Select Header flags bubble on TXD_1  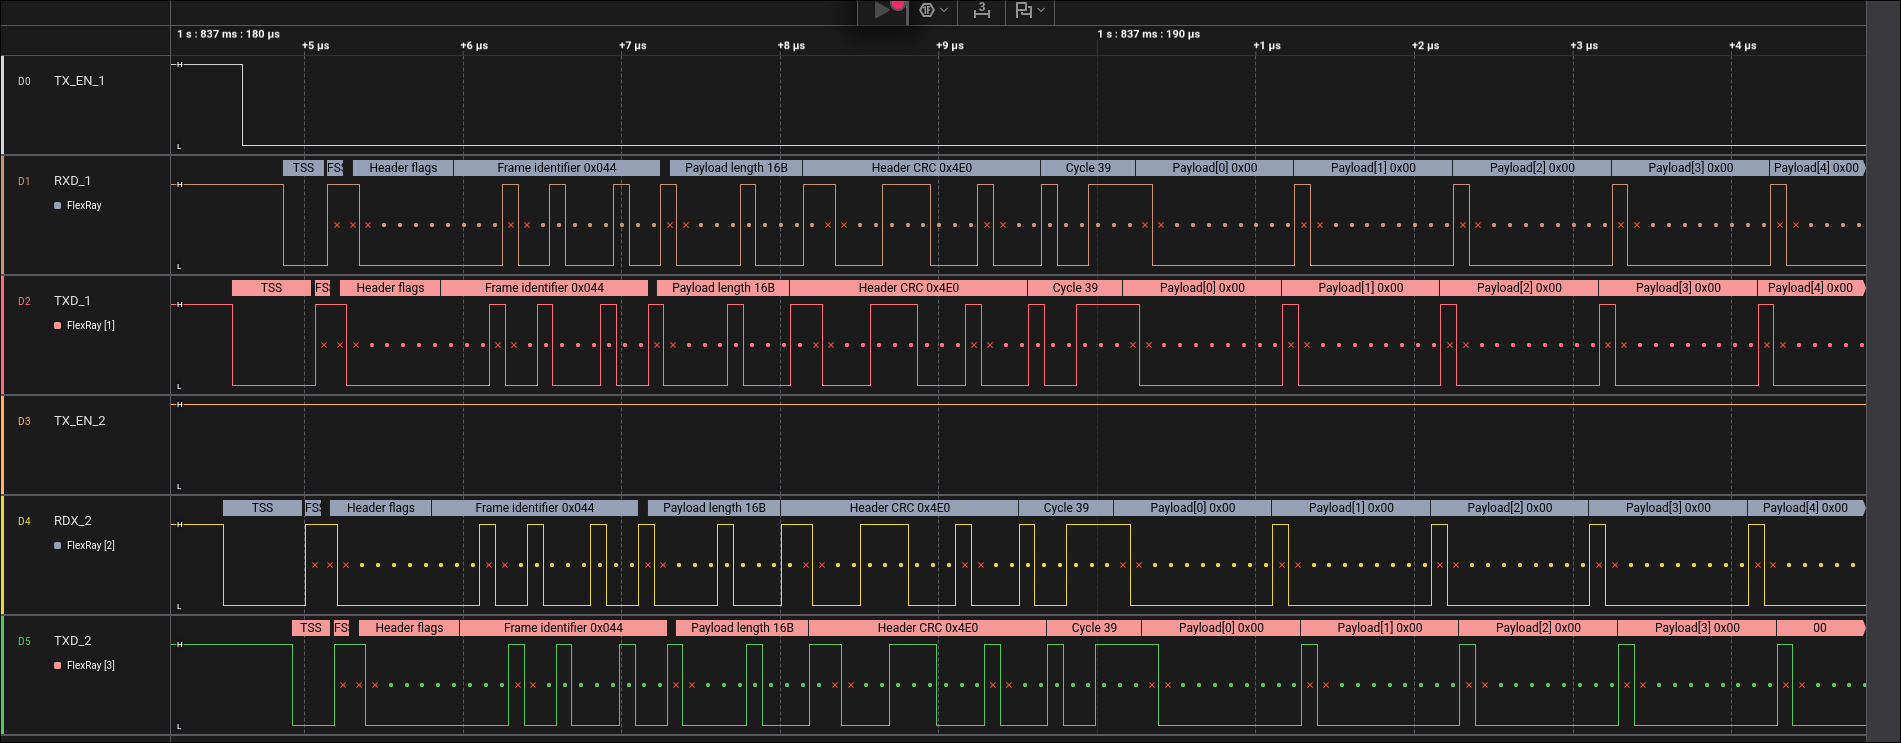pyautogui.click(x=390, y=288)
